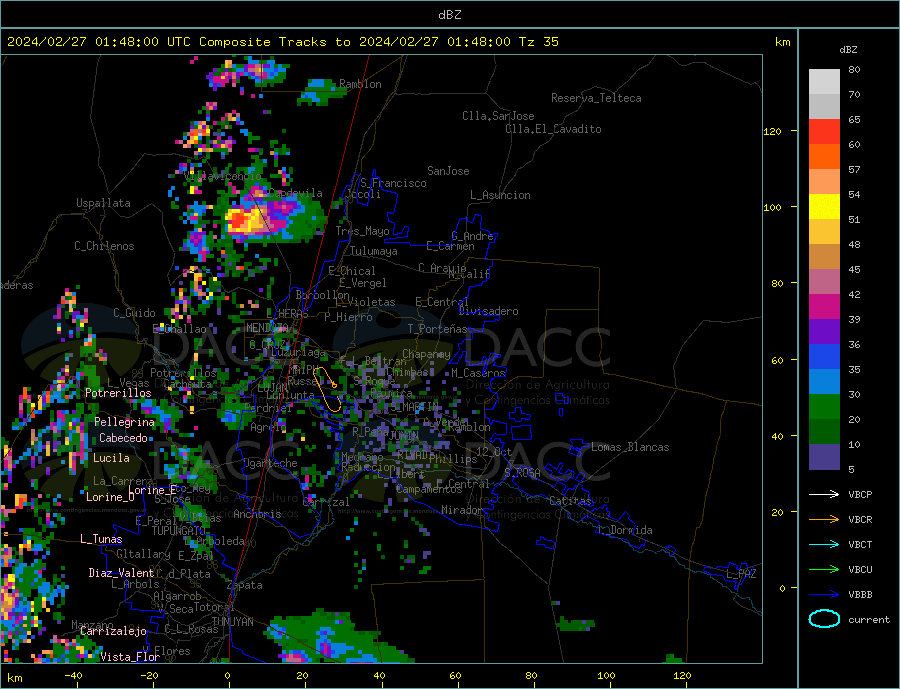The image size is (900, 689).
Task: Click the S_Francisco label
Action: point(393,183)
